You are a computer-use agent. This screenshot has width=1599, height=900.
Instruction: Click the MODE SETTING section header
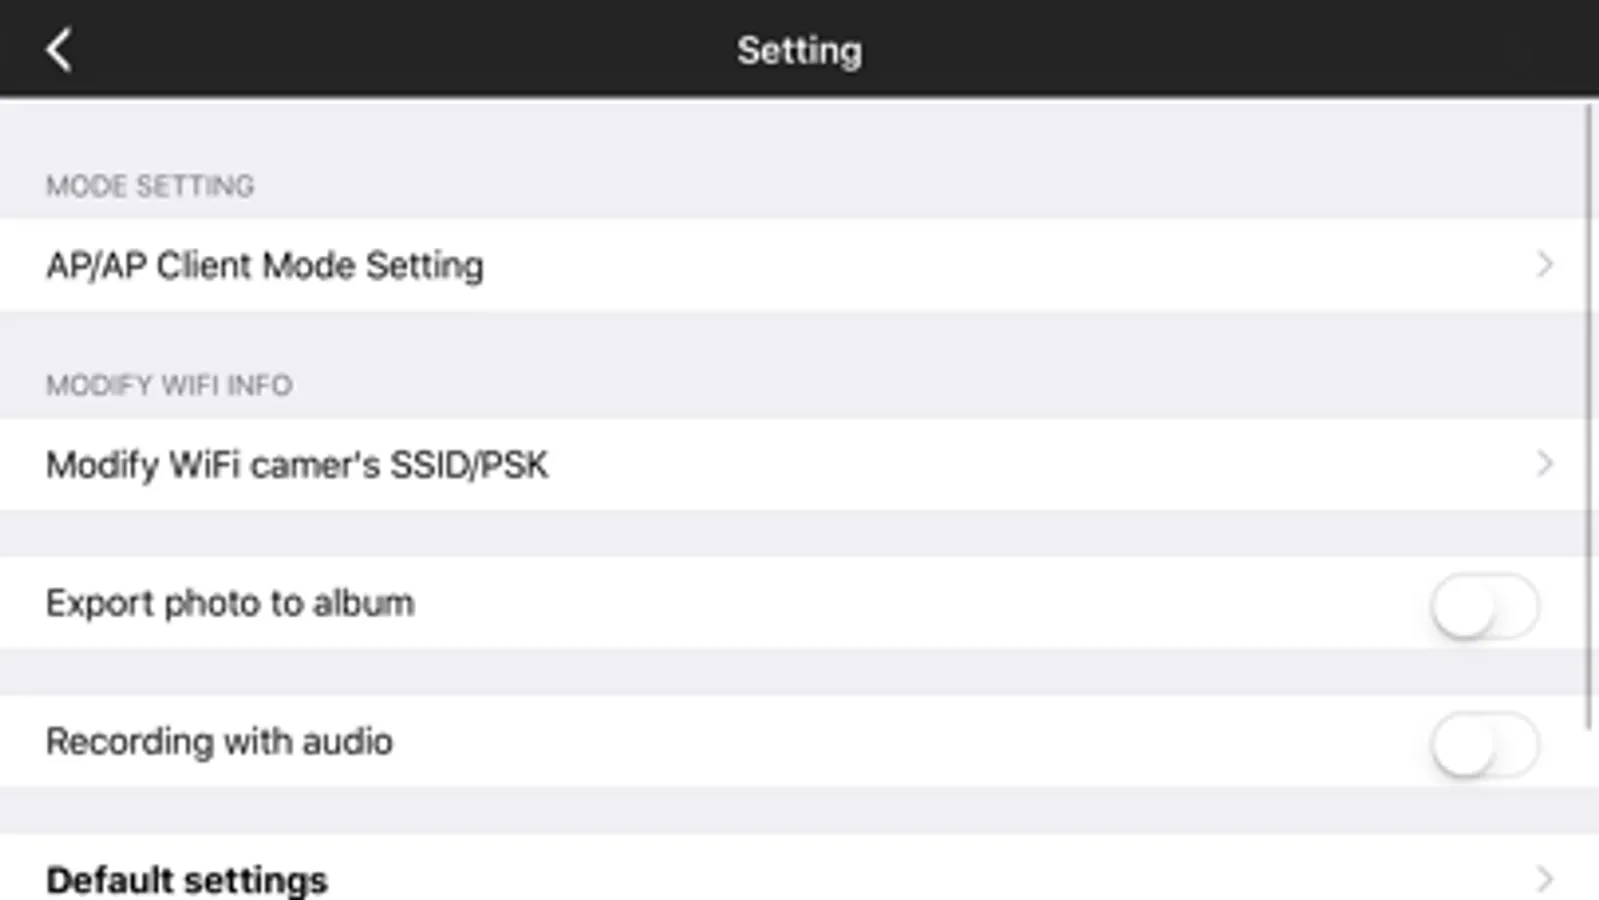click(150, 186)
